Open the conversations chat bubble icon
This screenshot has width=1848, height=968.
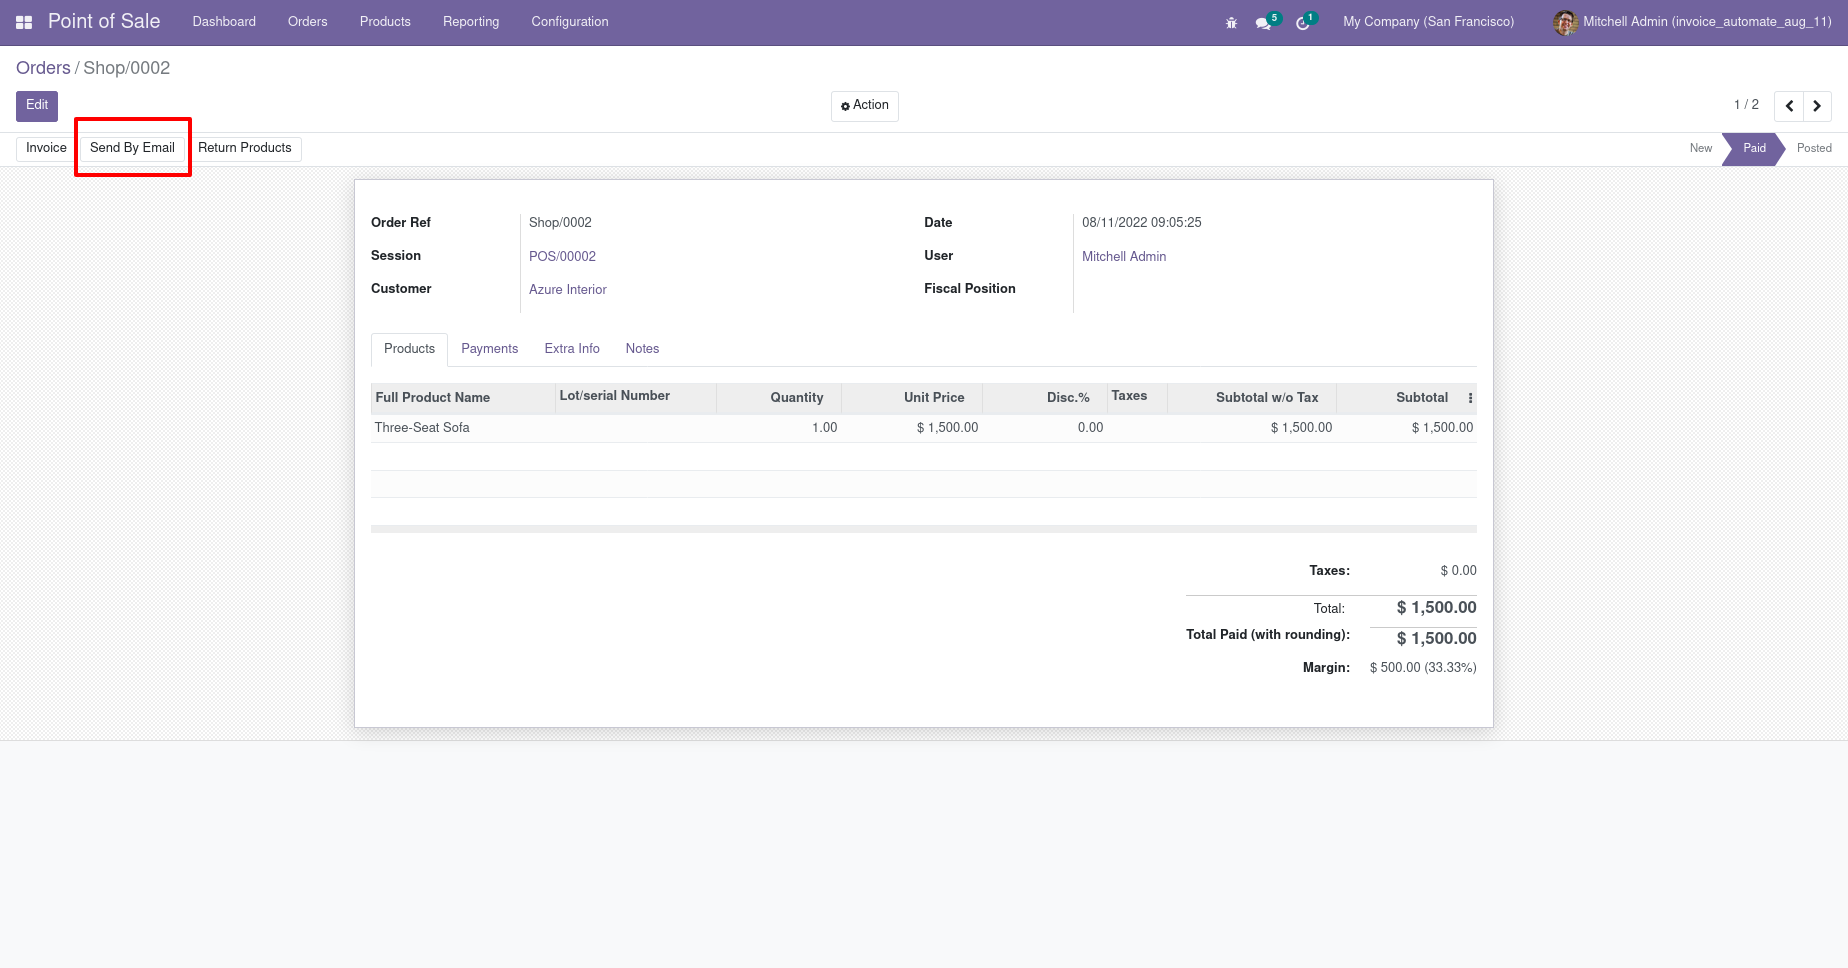point(1263,23)
